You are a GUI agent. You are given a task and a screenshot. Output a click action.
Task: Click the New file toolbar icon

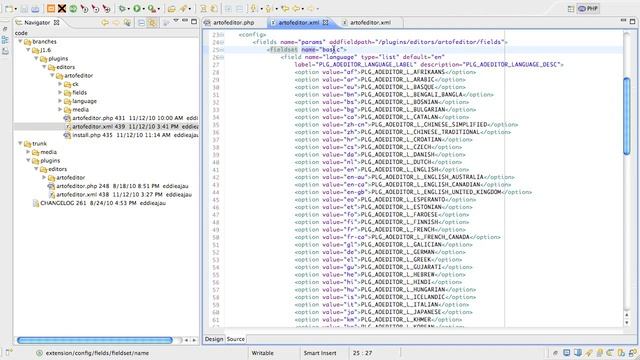[x=8, y=8]
